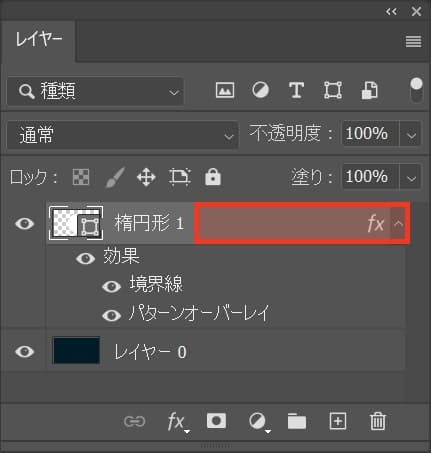Image resolution: width=431 pixels, height=453 pixels.
Task: Add a layer mask from bottom bar
Action: coord(216,421)
